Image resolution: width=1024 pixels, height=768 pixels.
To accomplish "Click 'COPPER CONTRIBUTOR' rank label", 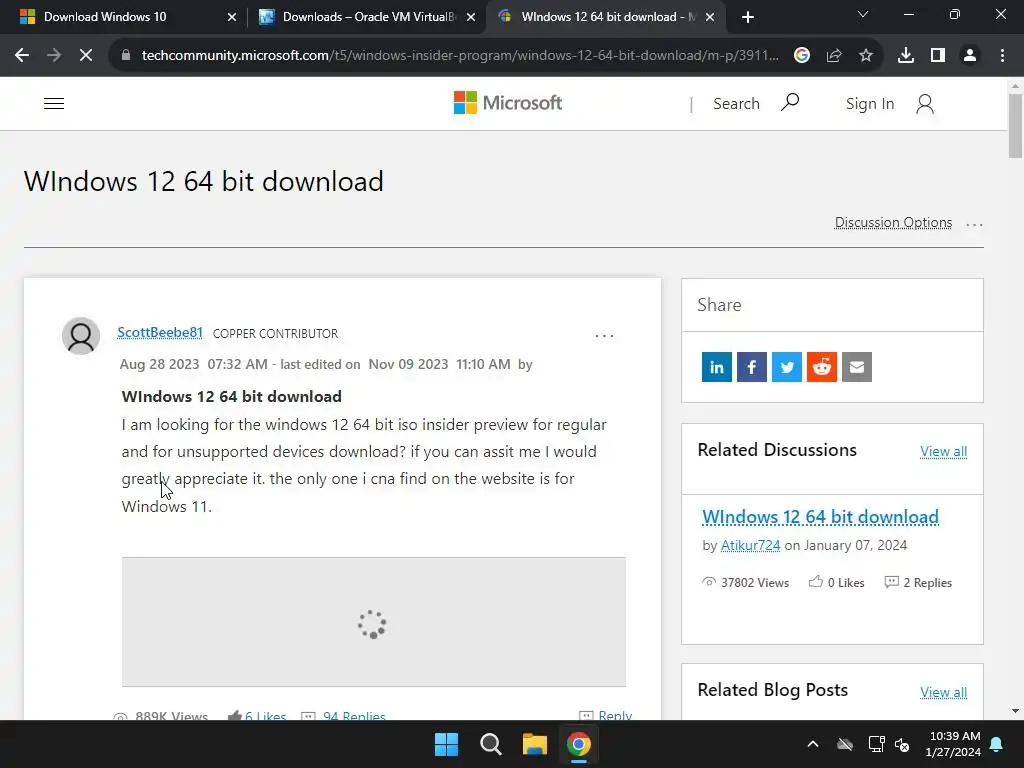I will (276, 334).
